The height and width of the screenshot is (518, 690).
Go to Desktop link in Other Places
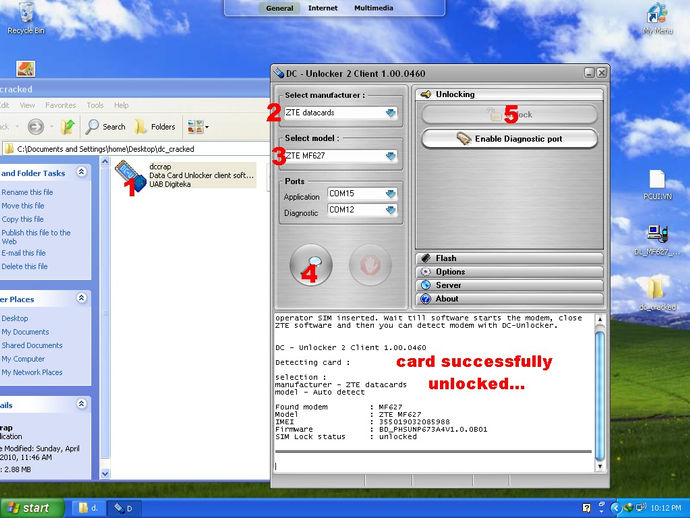pos(15,318)
